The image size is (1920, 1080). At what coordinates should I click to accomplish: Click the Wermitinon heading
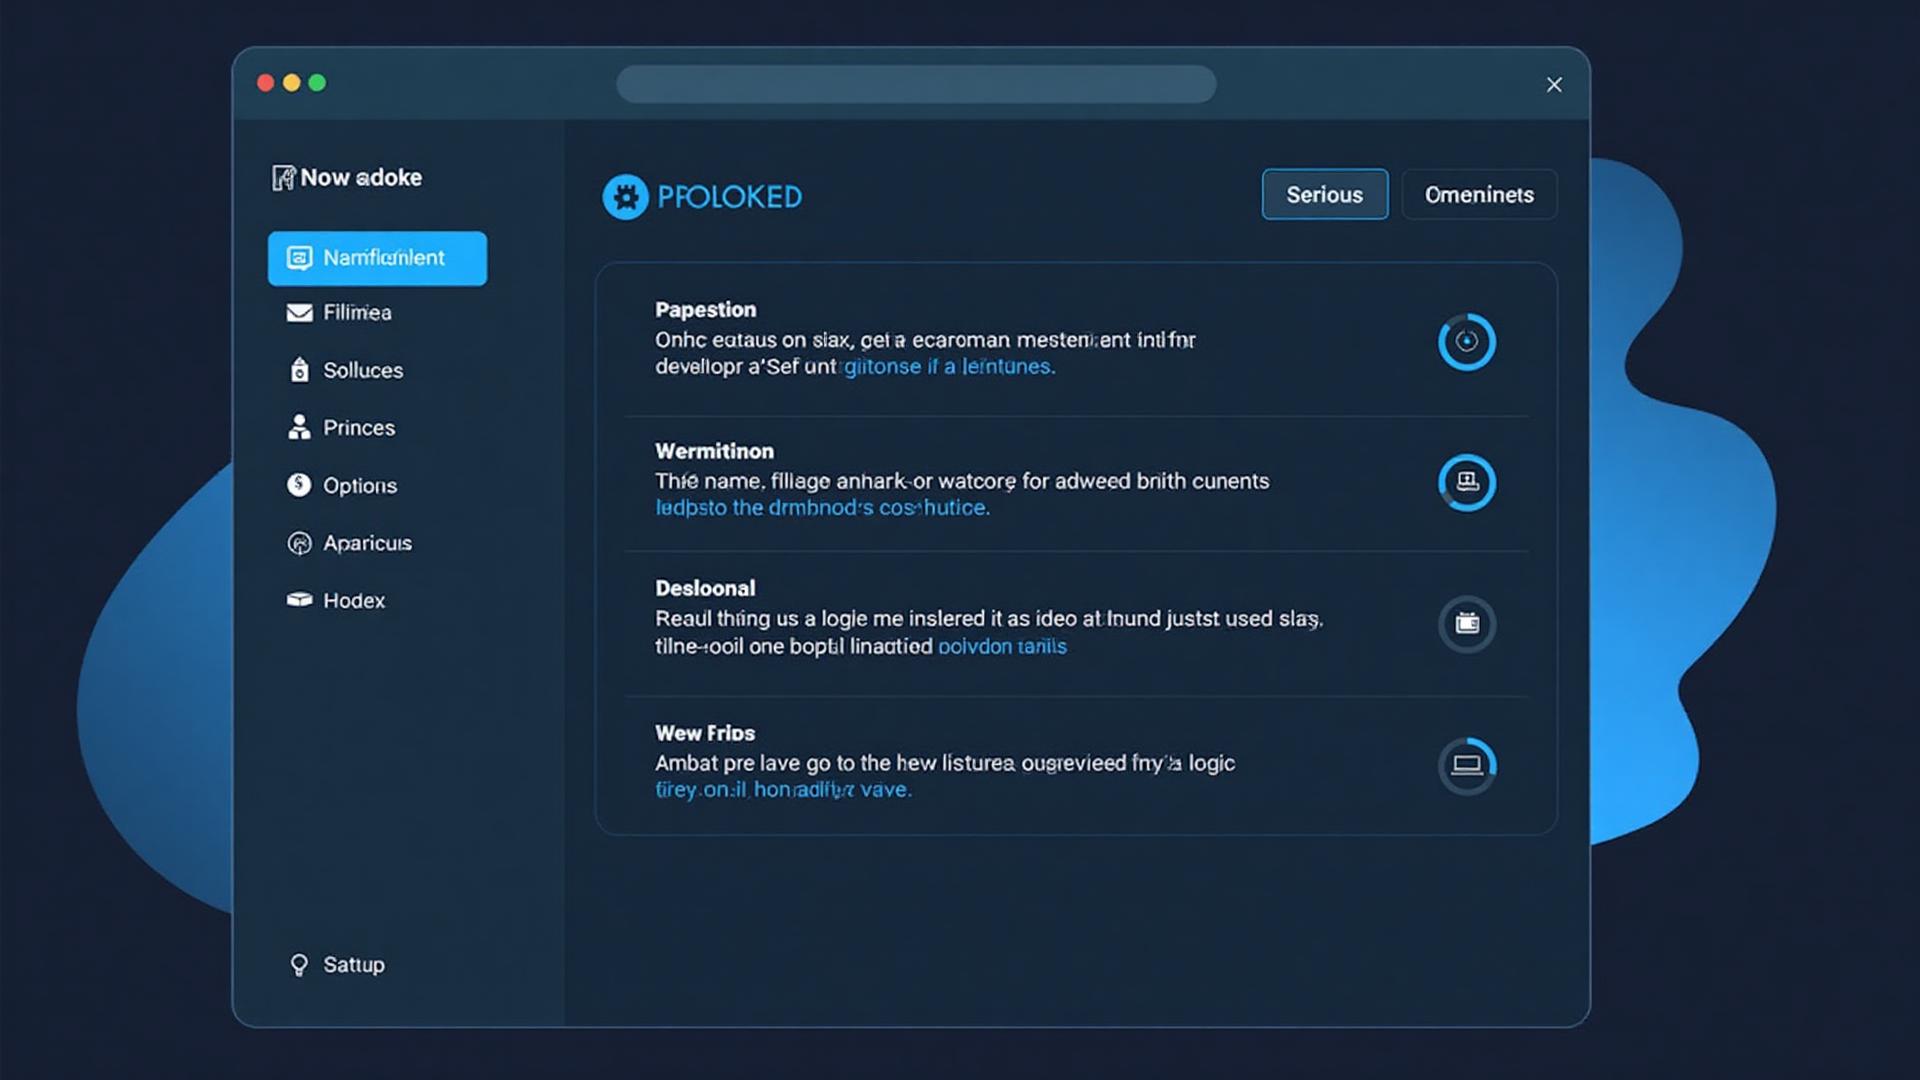[x=714, y=451]
